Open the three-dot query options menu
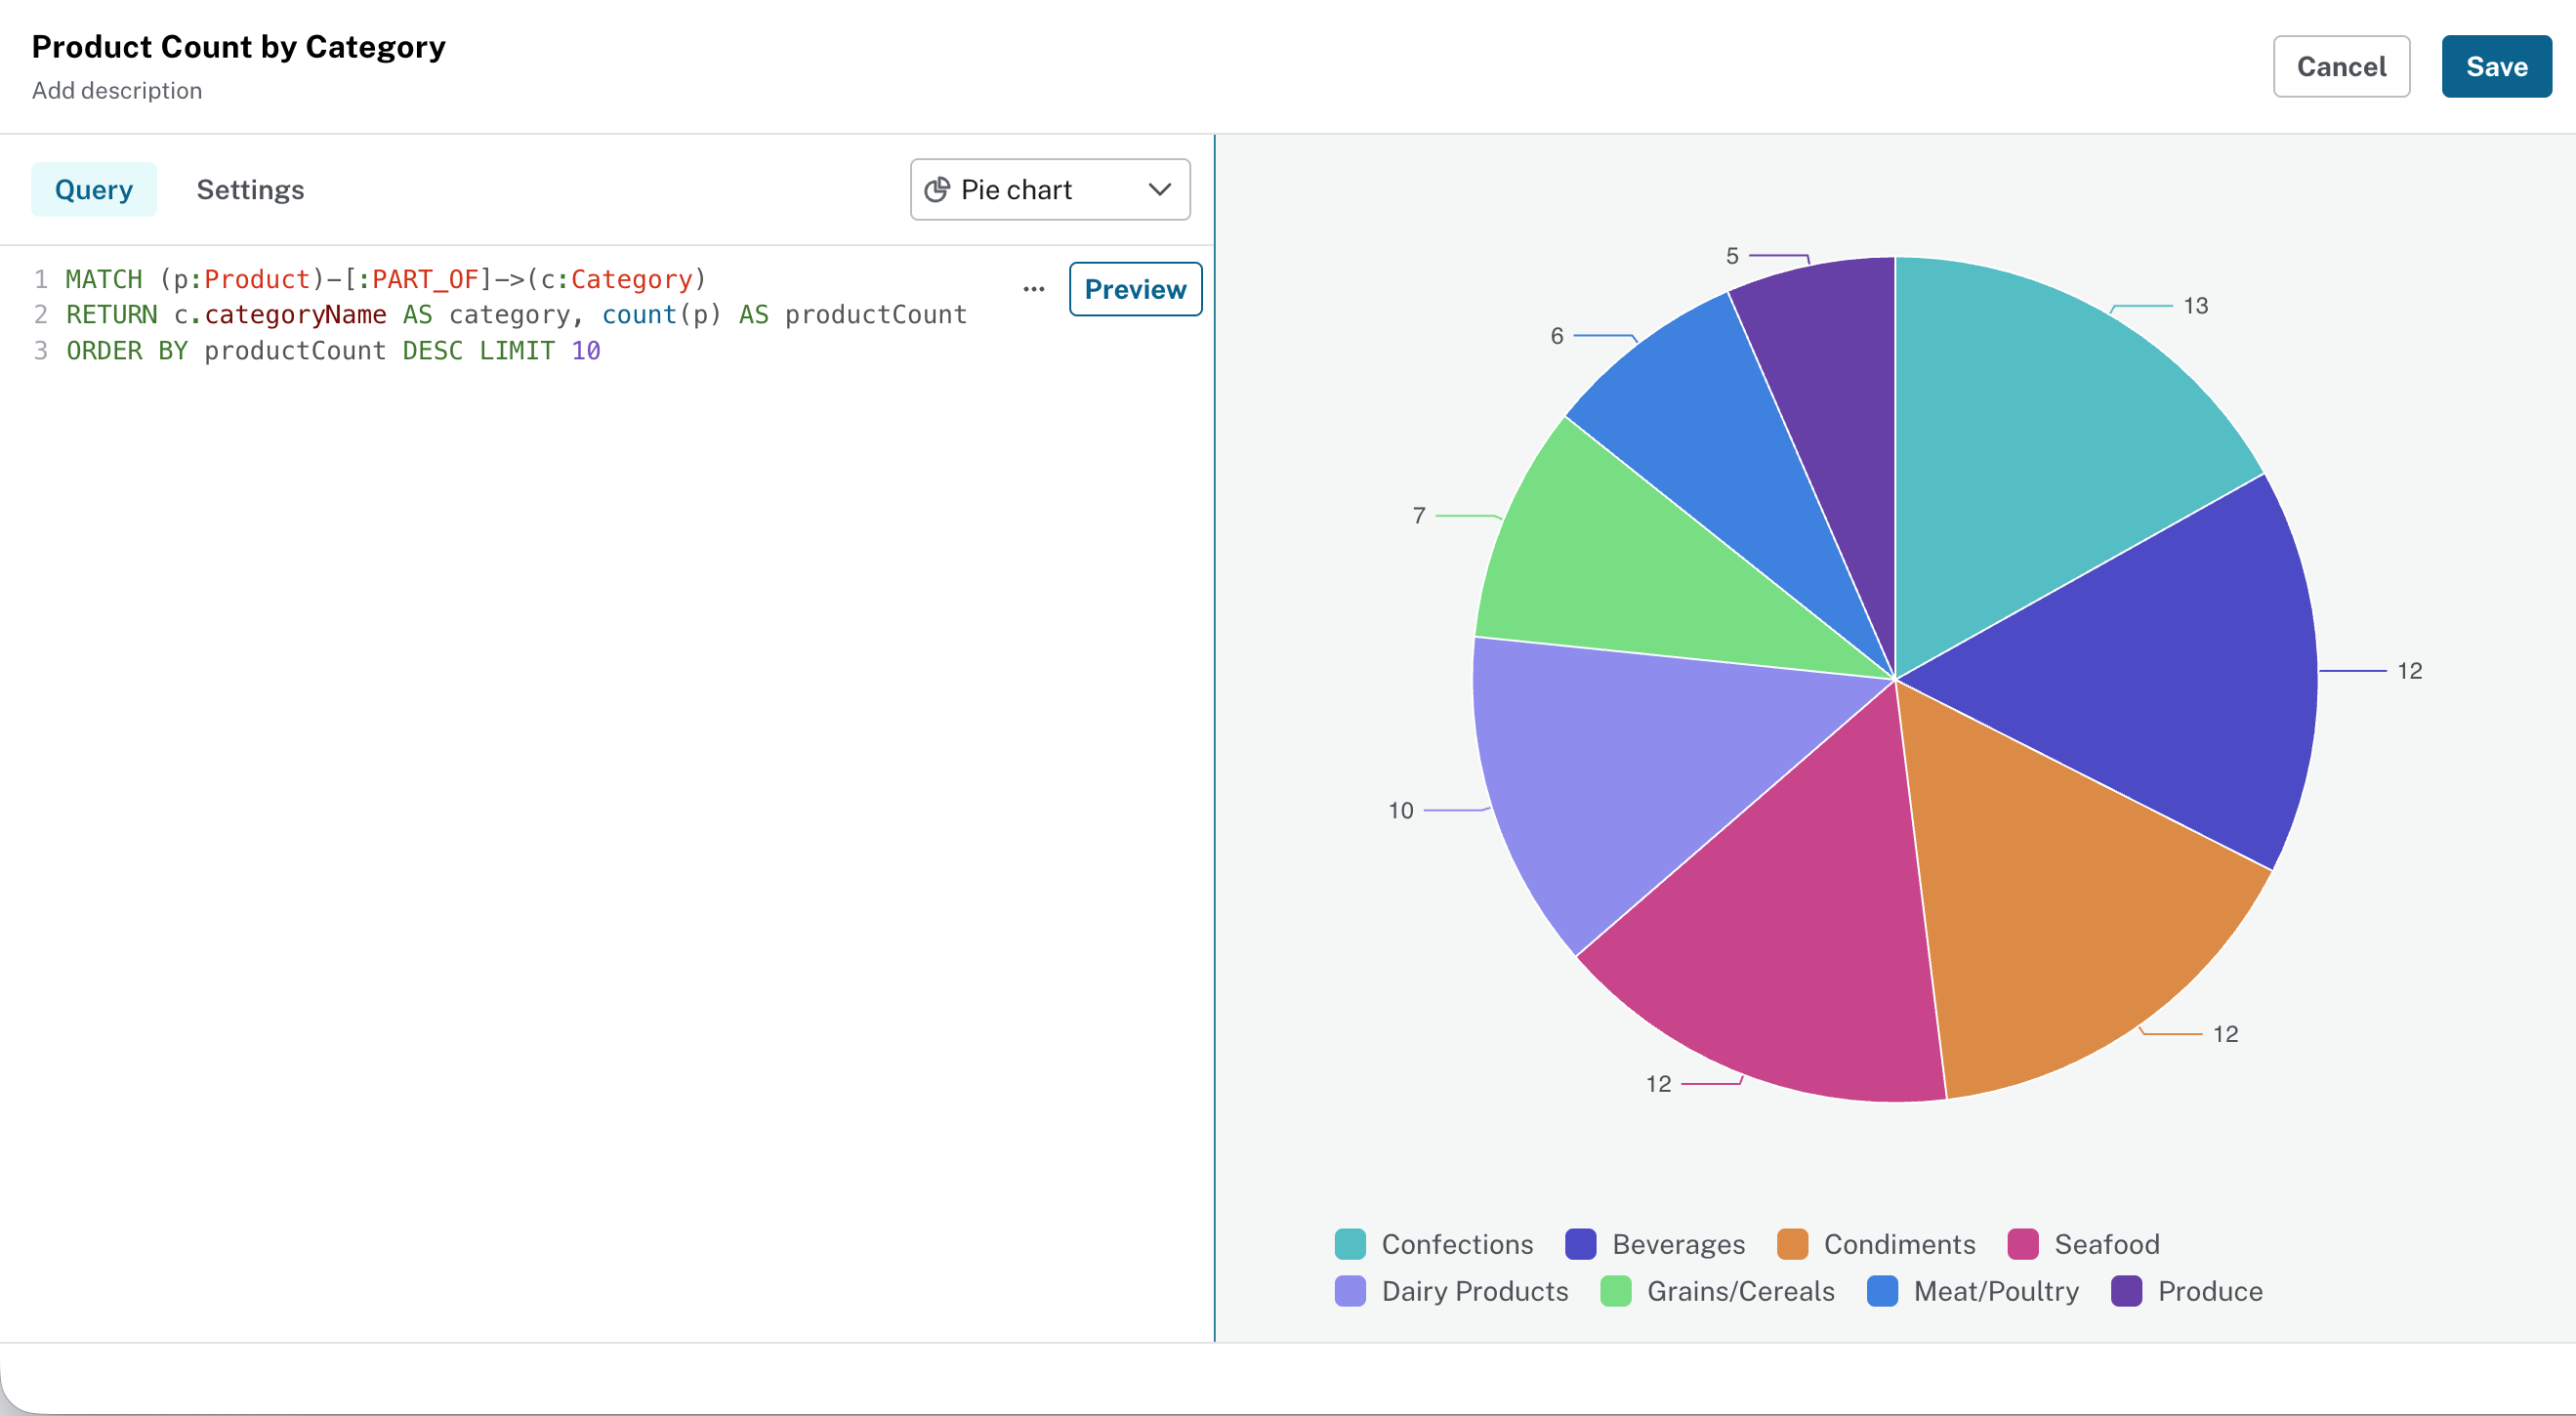 pyautogui.click(x=1034, y=290)
